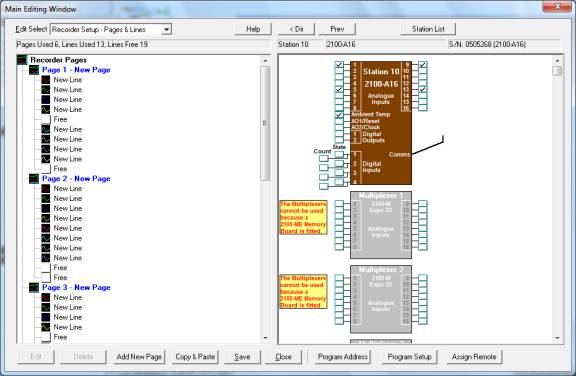
Task: Click the chart icon beside Page 2
Action: coord(34,179)
